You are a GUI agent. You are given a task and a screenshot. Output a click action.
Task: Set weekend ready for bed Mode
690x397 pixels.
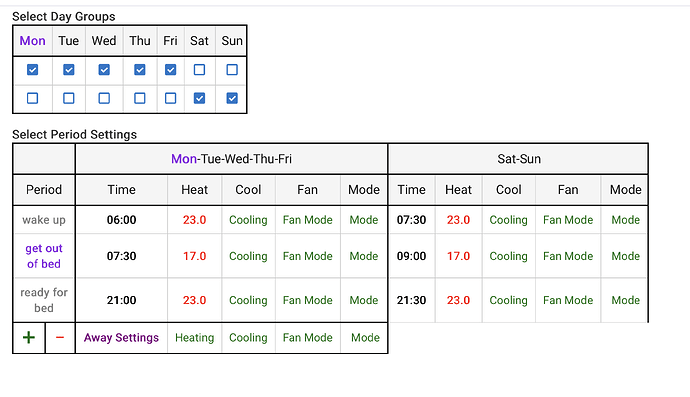coord(626,300)
